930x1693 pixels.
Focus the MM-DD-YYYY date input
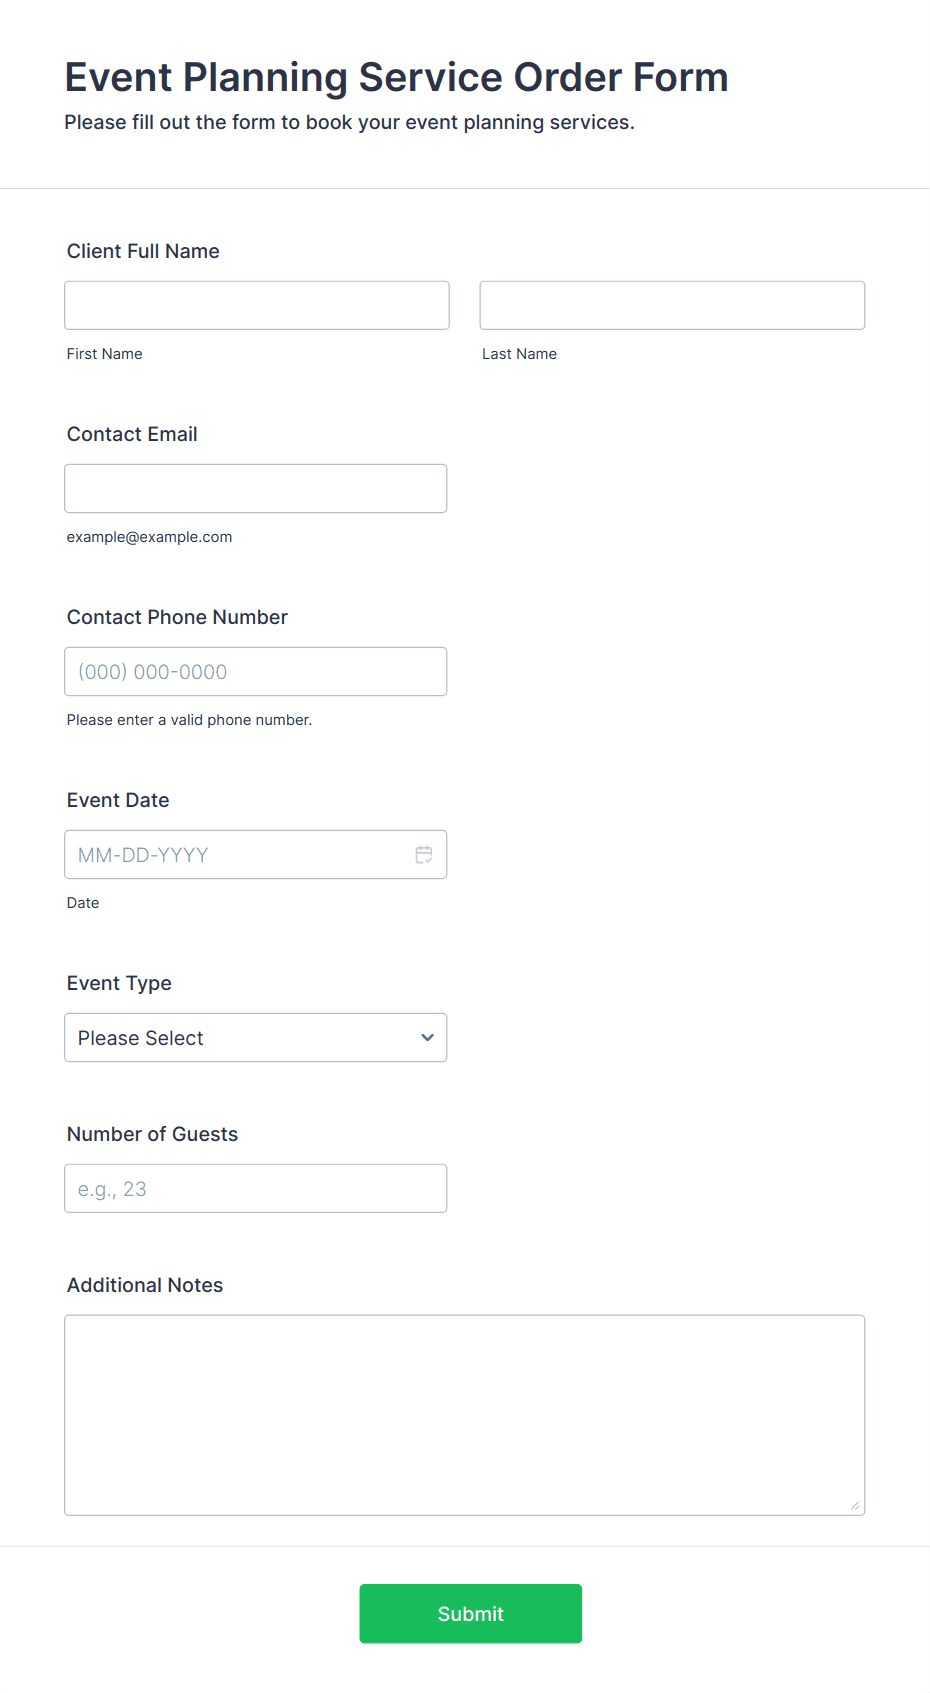pos(235,855)
